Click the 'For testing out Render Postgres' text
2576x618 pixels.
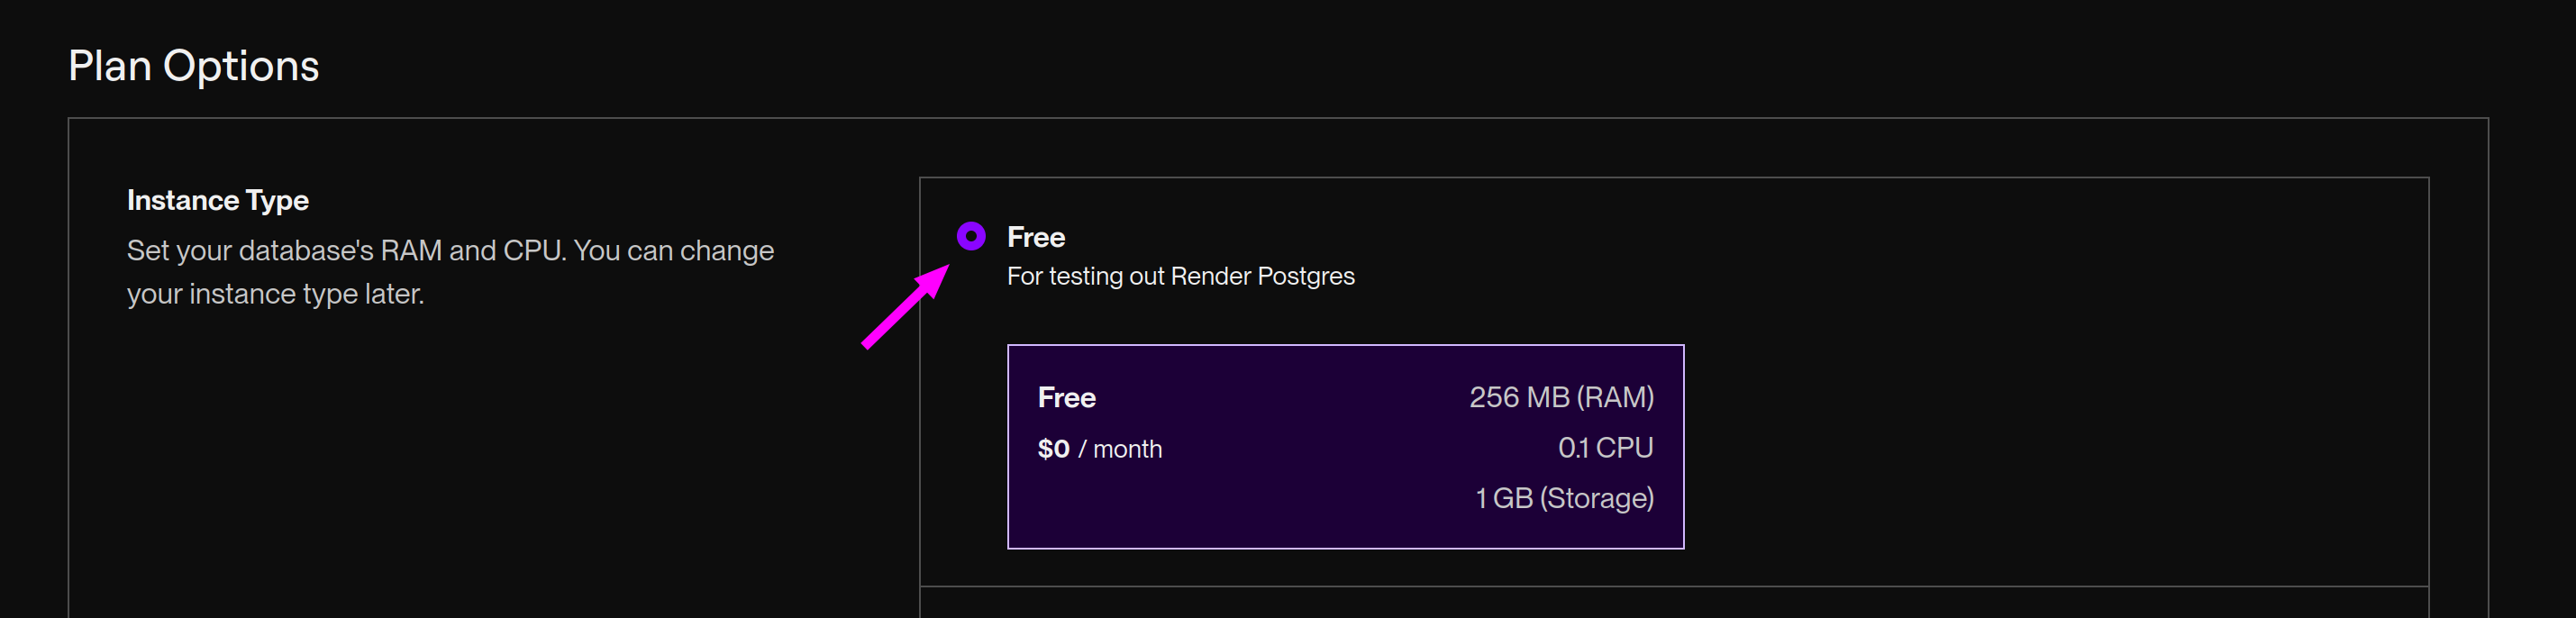pos(1180,277)
